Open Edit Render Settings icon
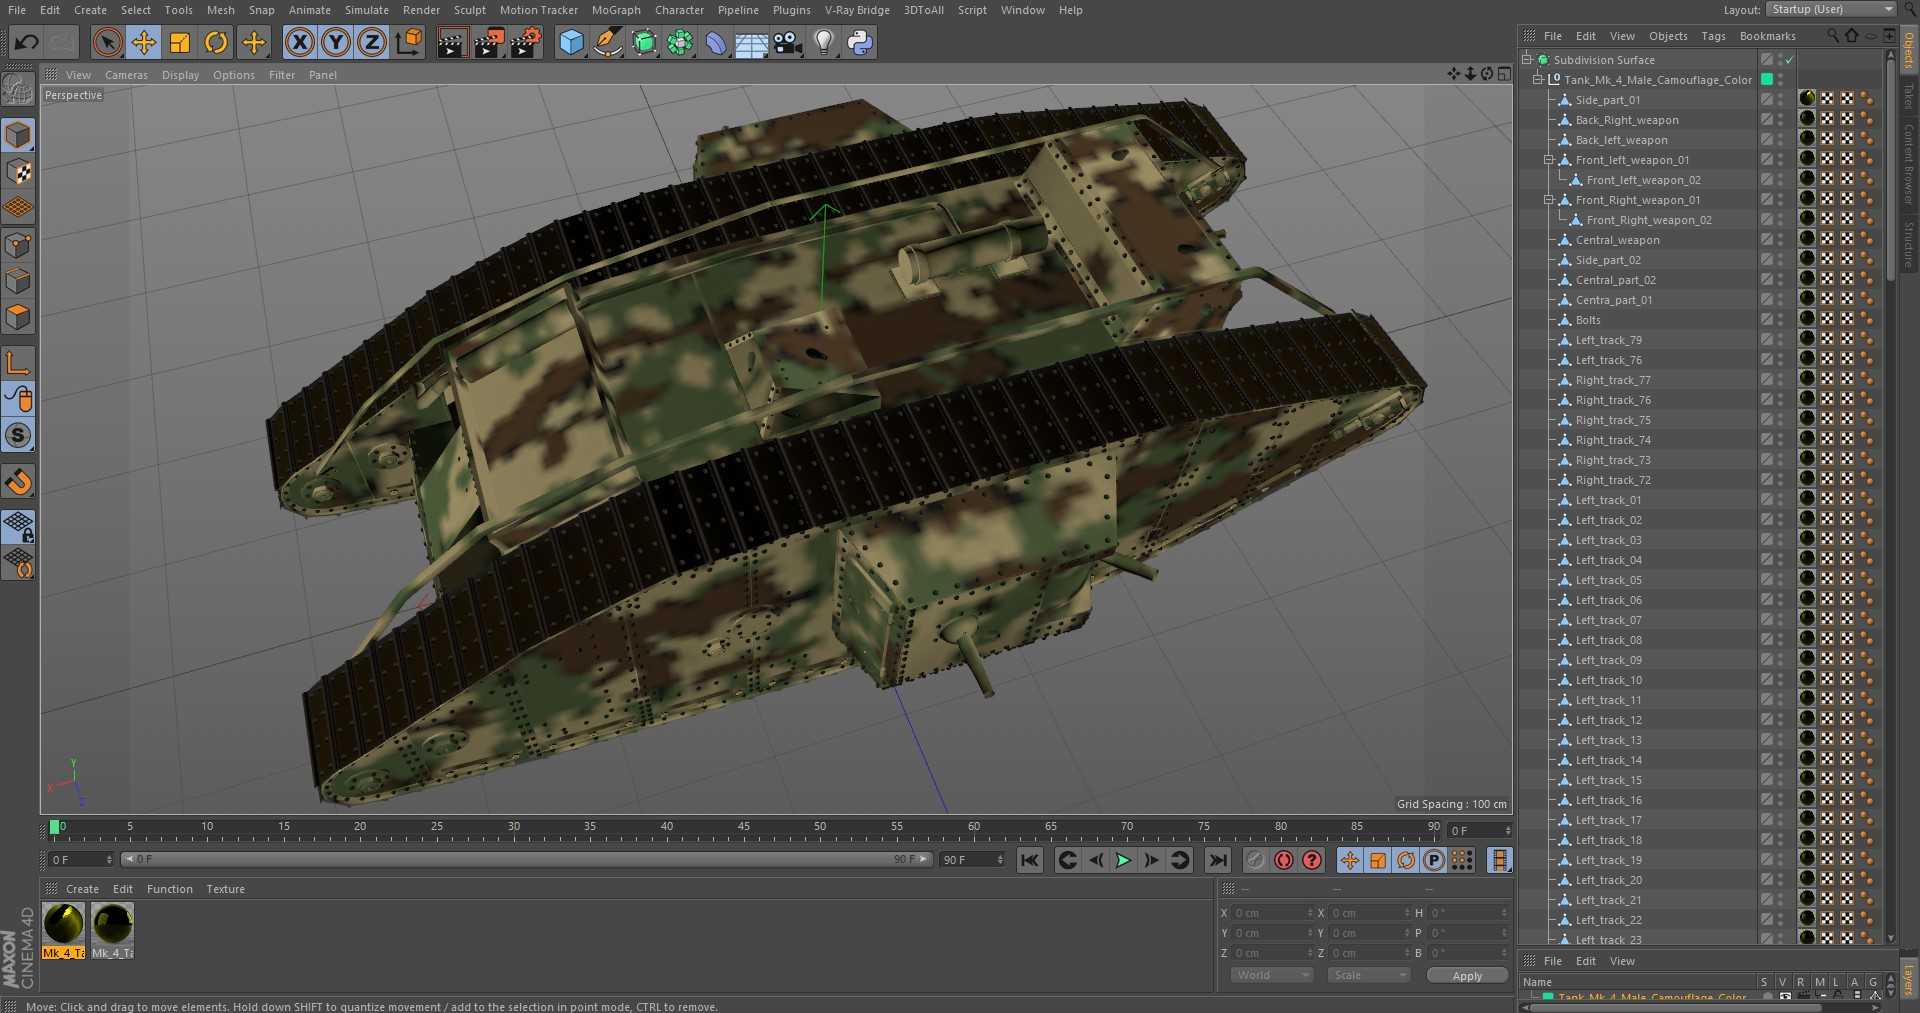The width and height of the screenshot is (1920, 1013). [526, 42]
